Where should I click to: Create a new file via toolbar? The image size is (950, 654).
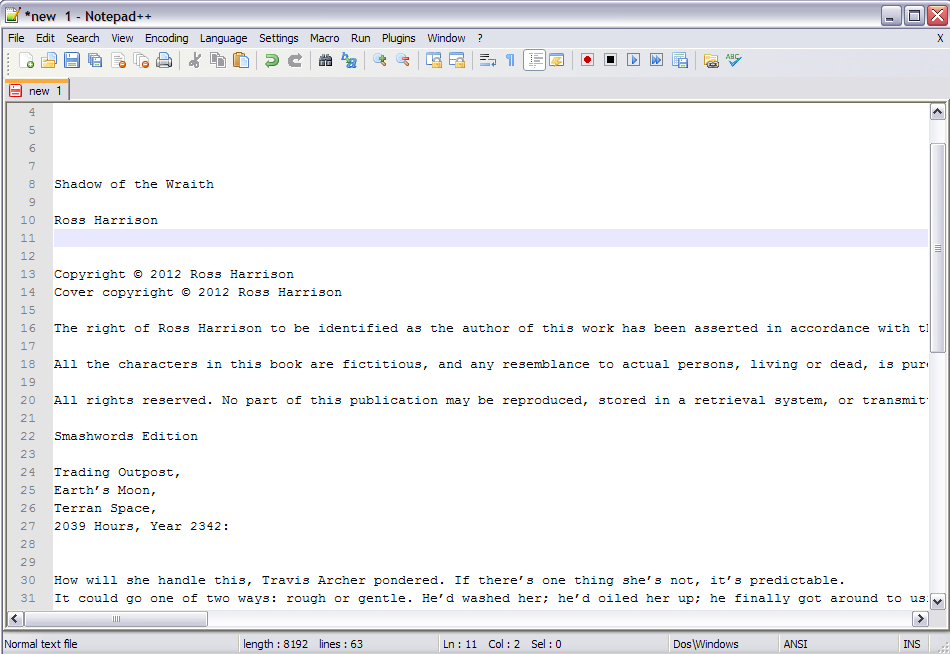tap(26, 61)
